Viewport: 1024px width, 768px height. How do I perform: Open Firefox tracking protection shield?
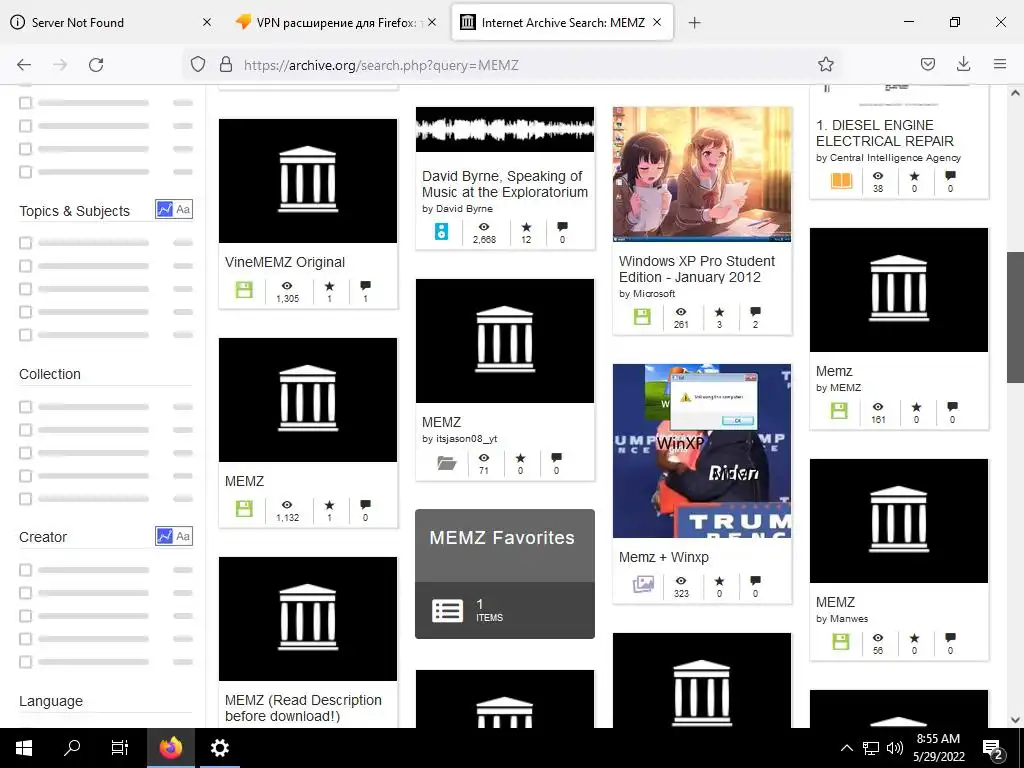pyautogui.click(x=198, y=64)
